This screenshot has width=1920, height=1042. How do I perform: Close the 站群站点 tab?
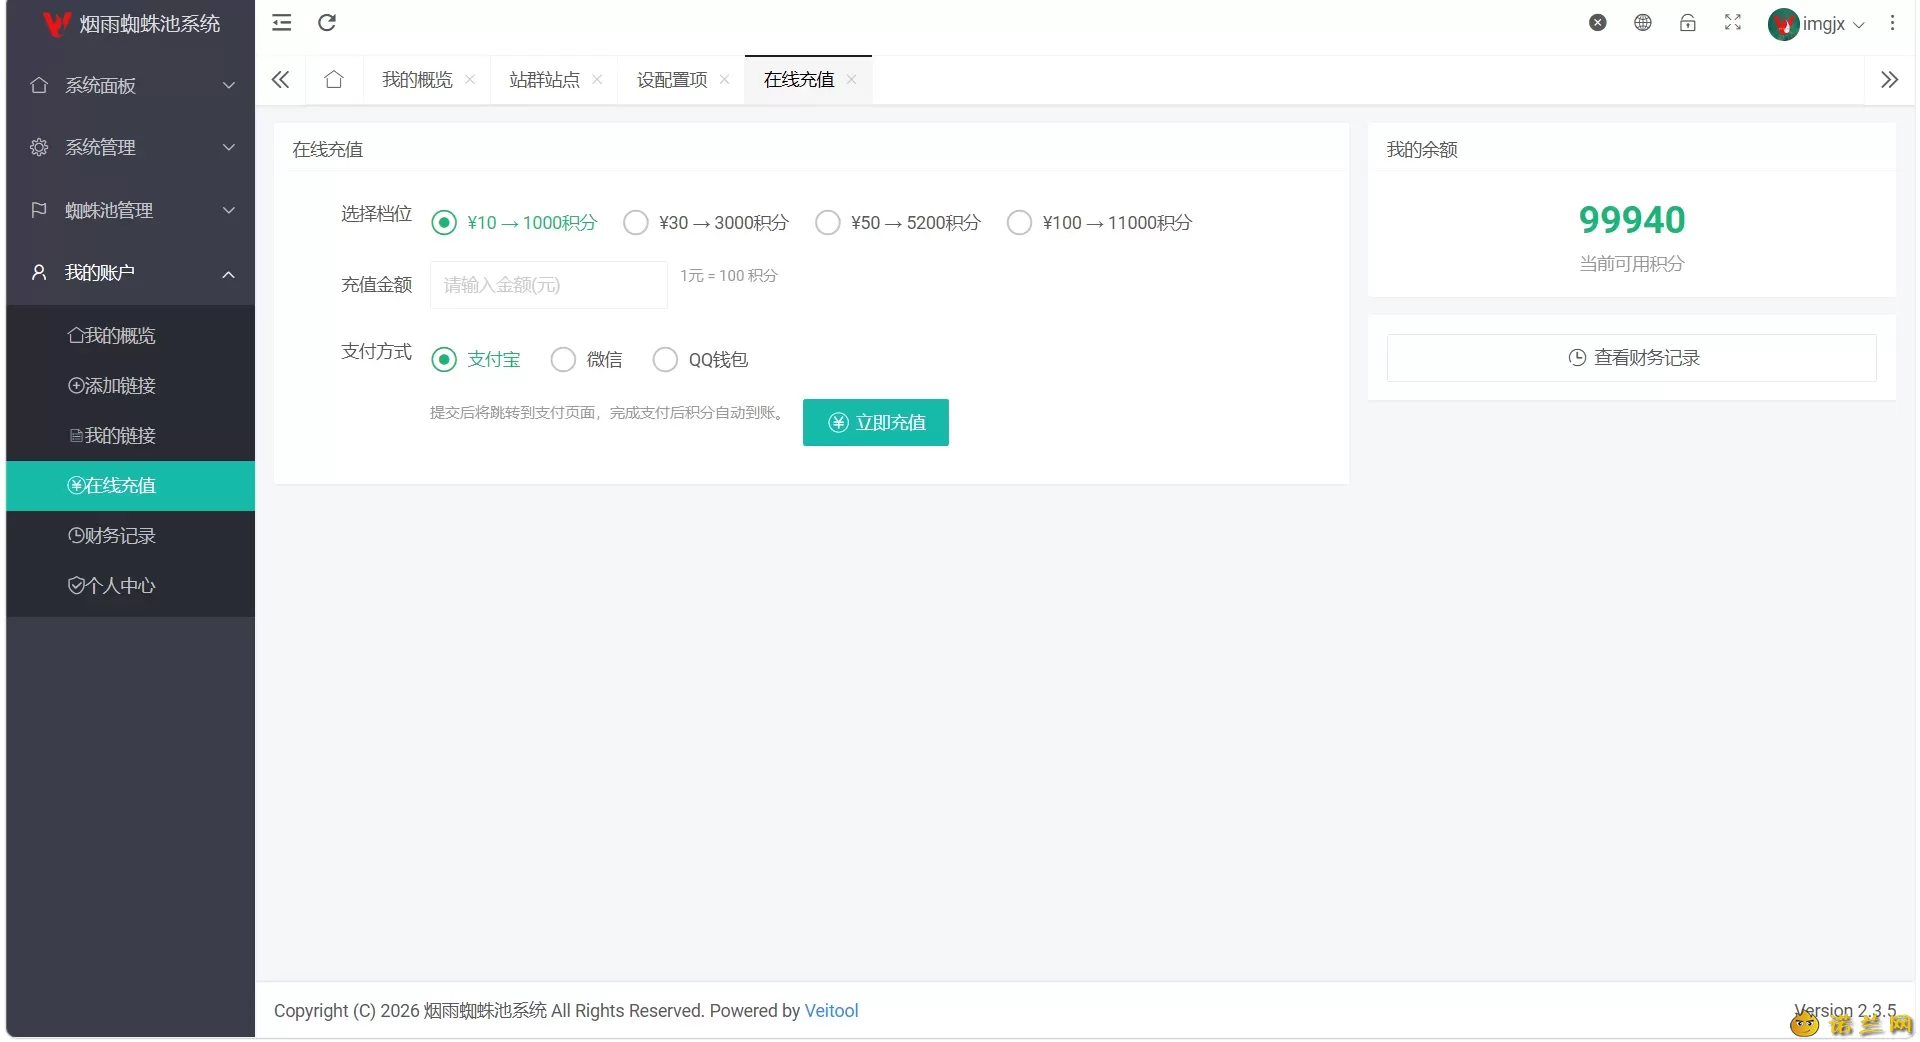tap(597, 80)
